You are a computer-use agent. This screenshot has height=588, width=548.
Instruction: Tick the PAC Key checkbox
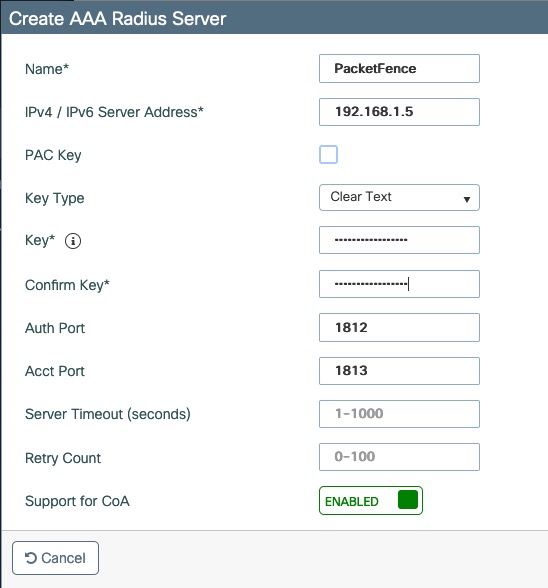(328, 154)
